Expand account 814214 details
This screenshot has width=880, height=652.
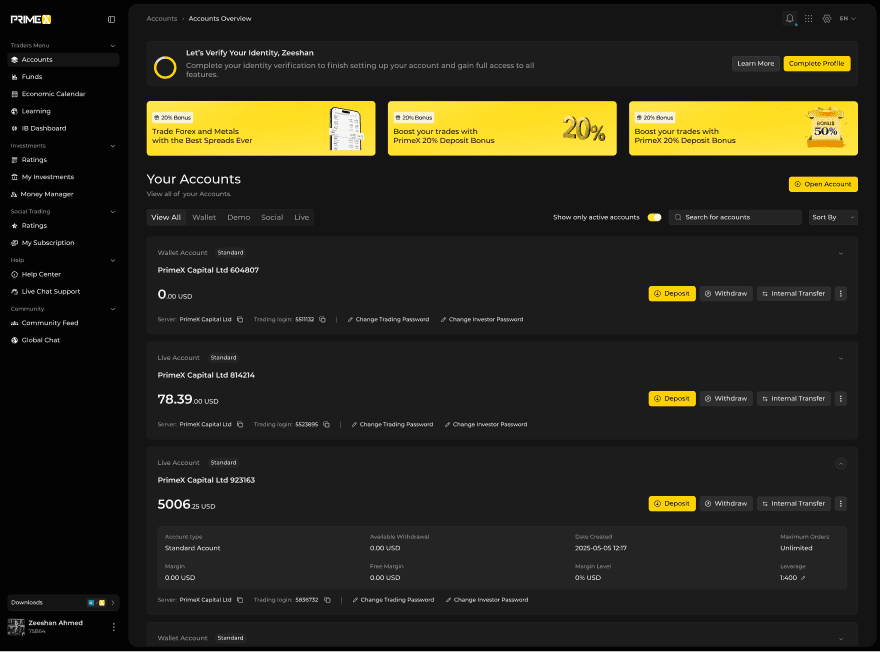click(x=841, y=358)
